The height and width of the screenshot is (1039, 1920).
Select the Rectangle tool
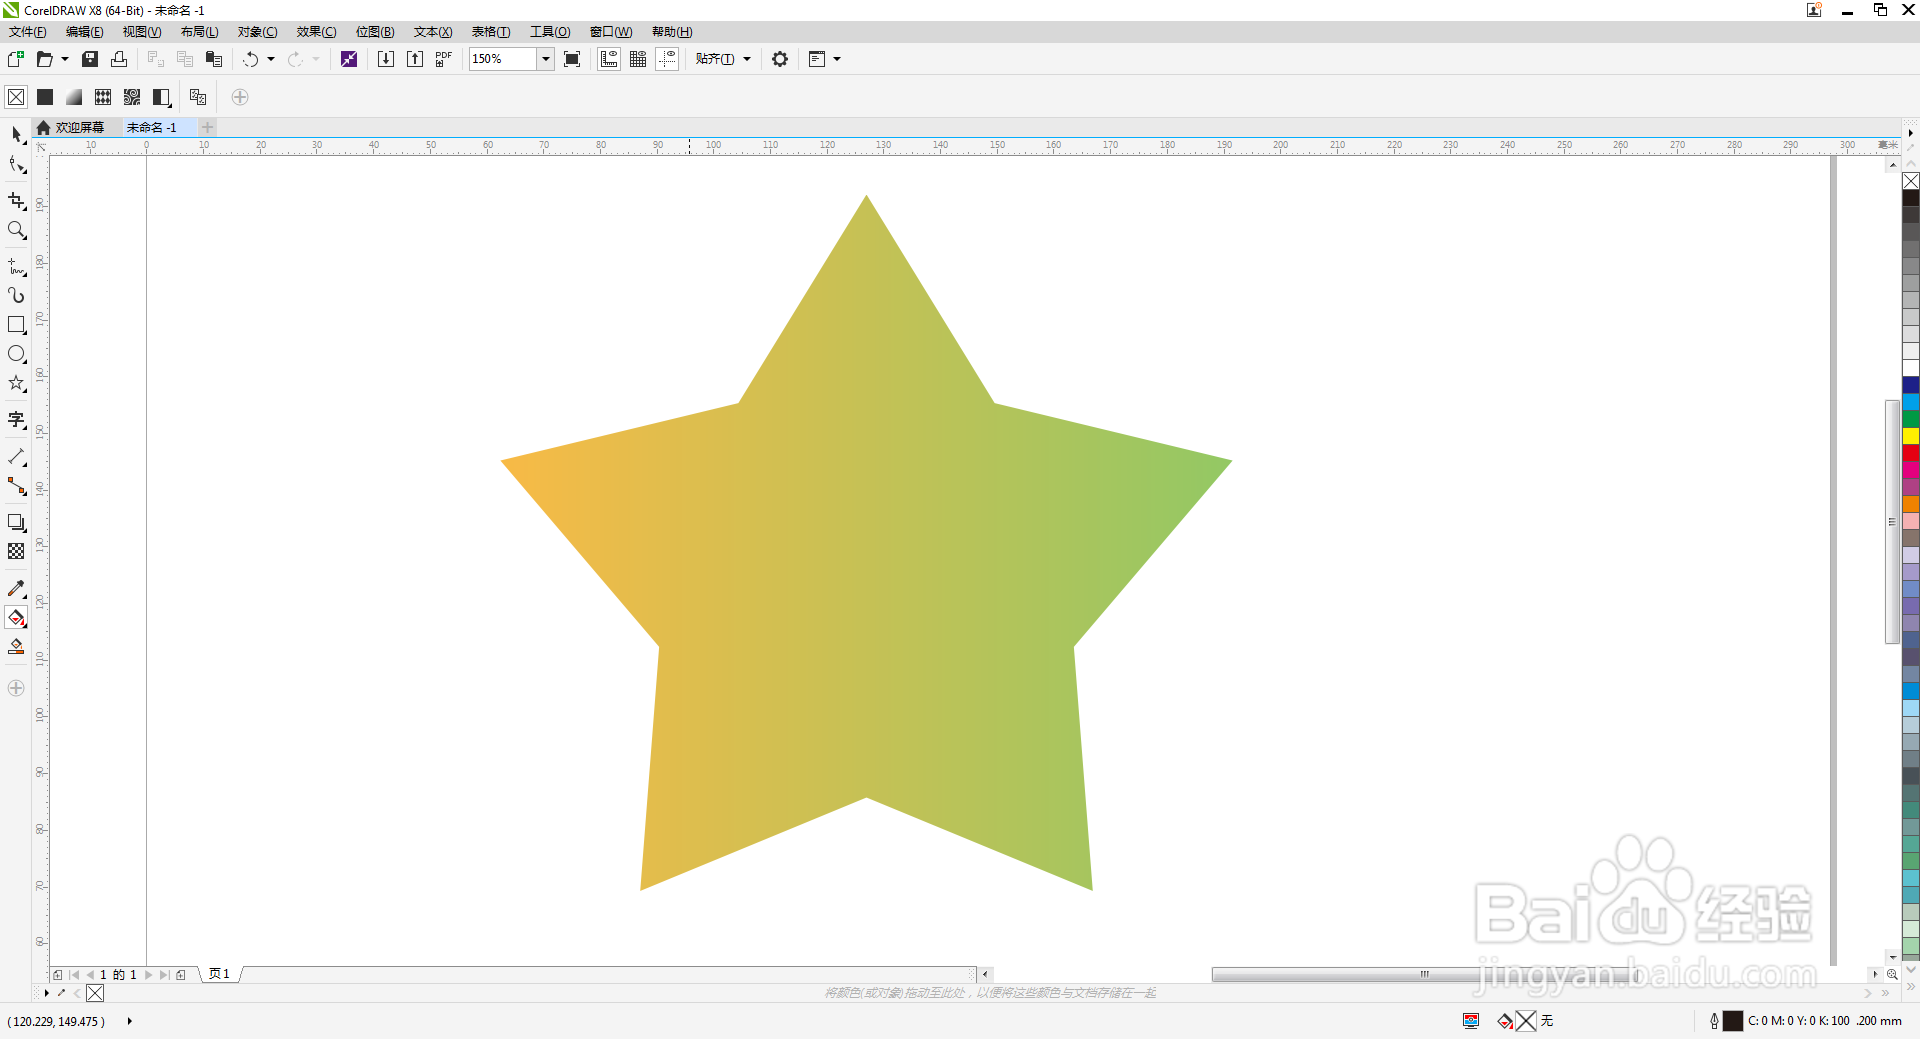(16, 325)
